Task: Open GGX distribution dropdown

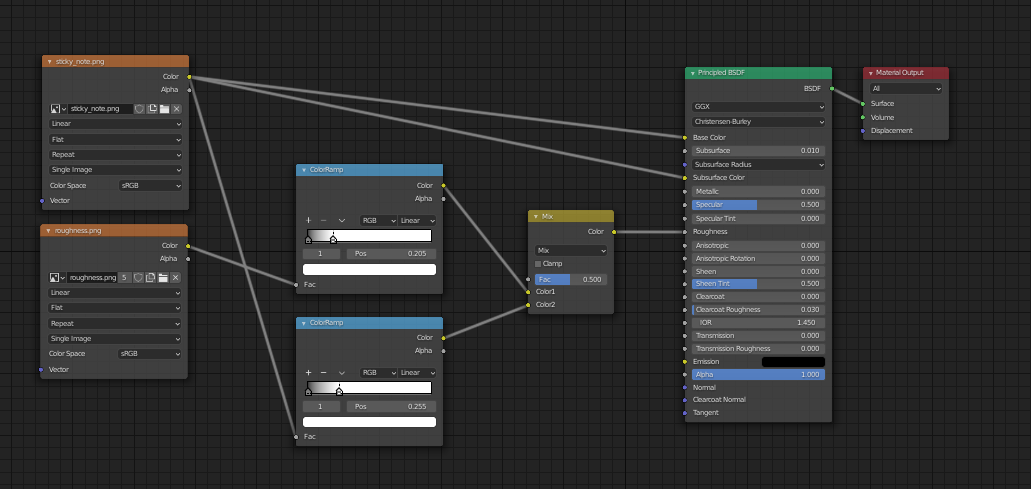Action: tap(758, 106)
